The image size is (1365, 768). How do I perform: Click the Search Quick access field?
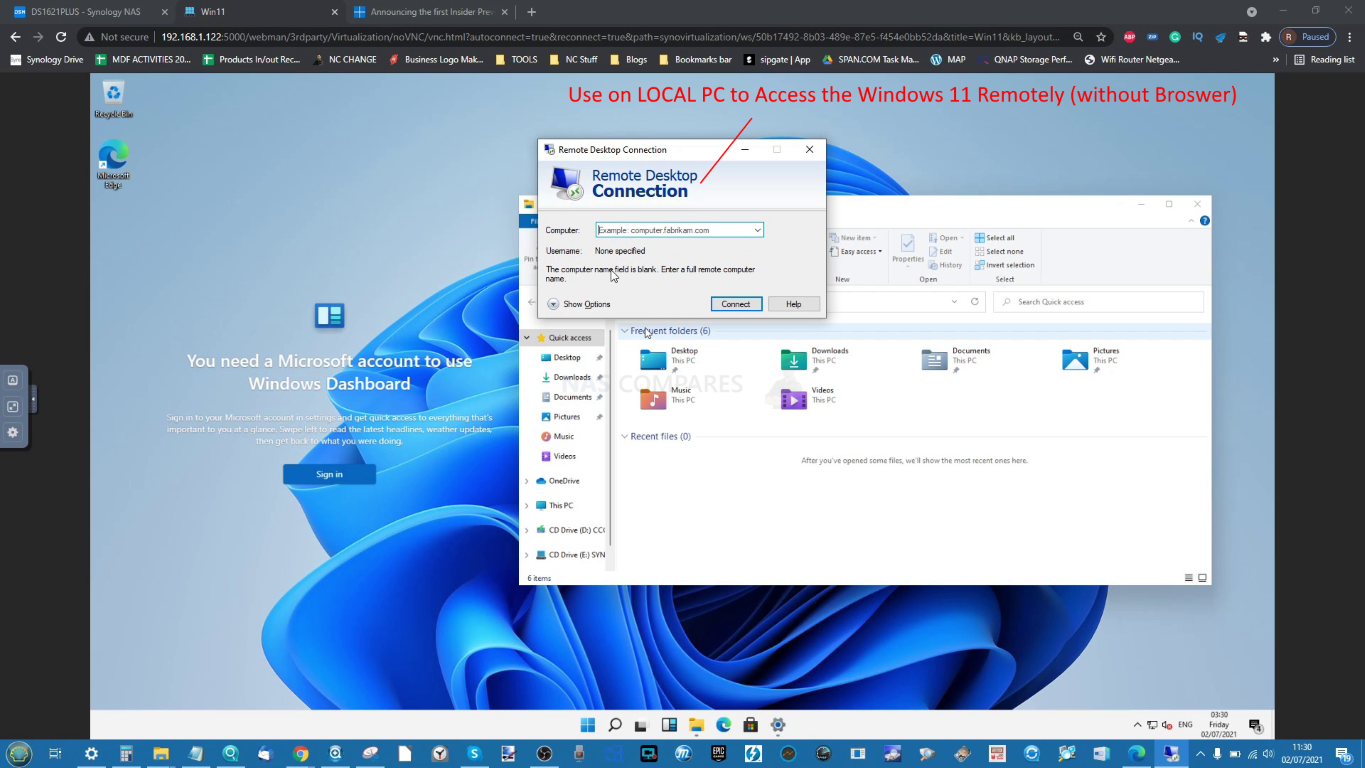click(x=1099, y=301)
